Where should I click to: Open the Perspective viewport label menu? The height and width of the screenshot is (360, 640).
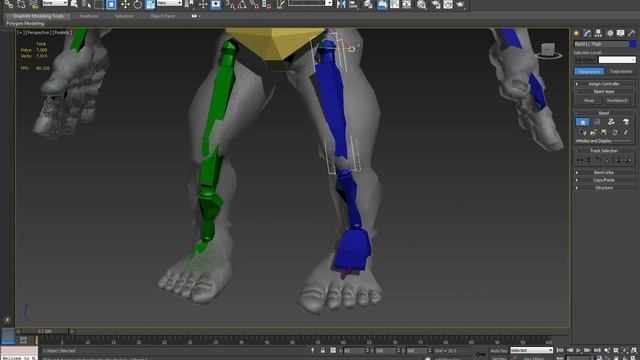(38, 32)
